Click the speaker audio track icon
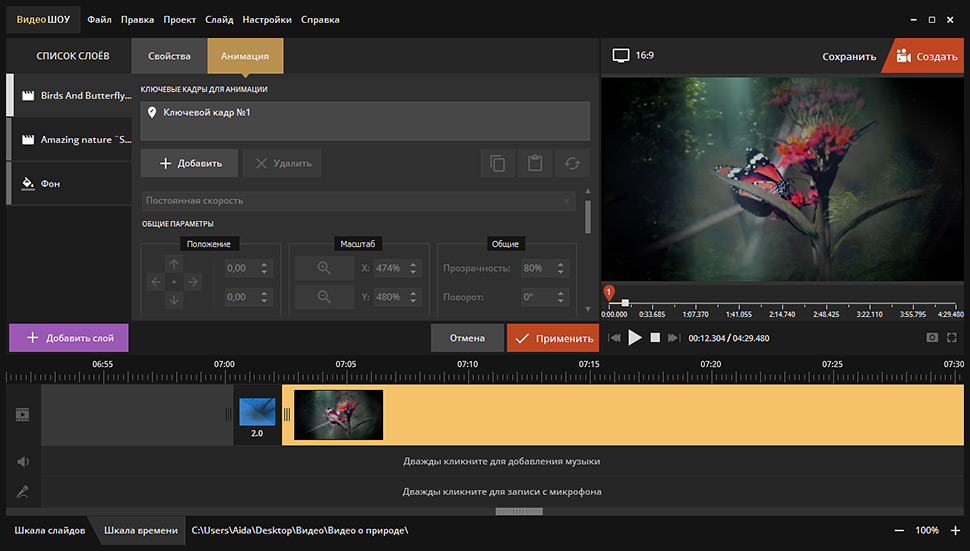Image resolution: width=970 pixels, height=551 pixels. [22, 461]
